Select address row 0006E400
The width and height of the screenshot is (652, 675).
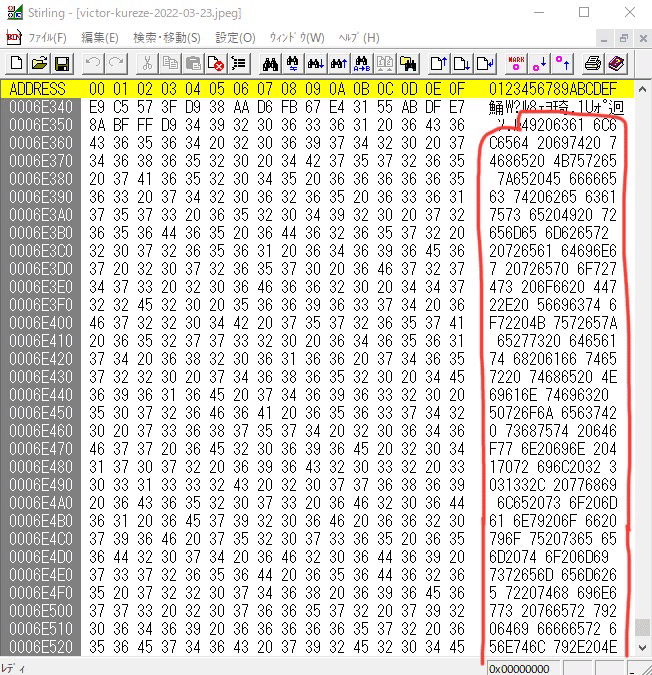[41, 323]
